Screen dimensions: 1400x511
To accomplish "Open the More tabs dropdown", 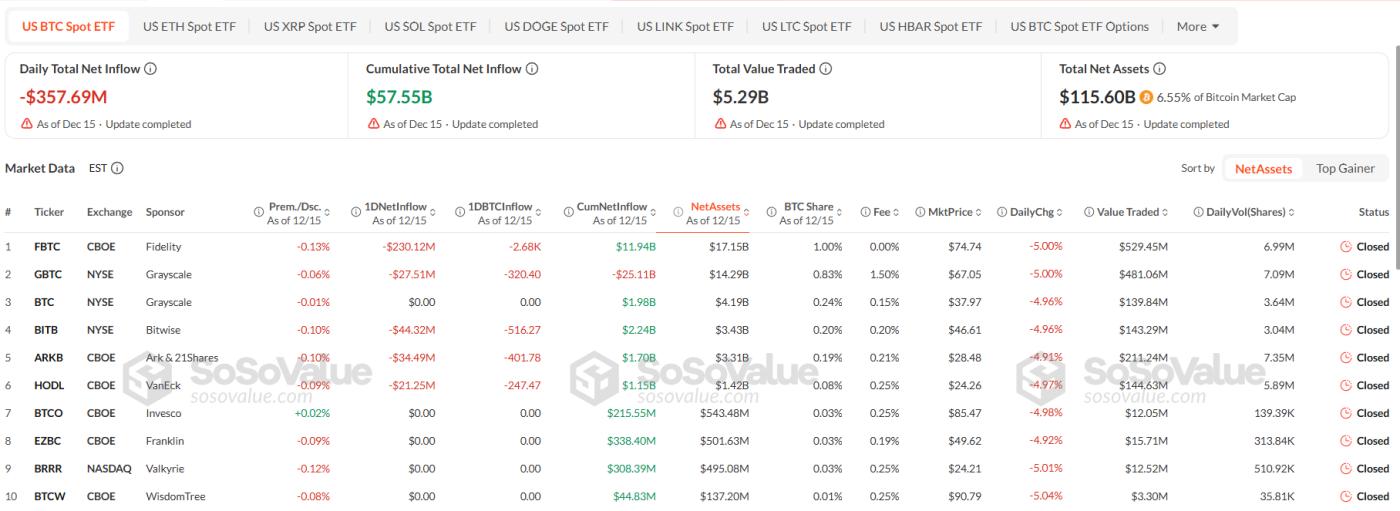I will 1198,27.
